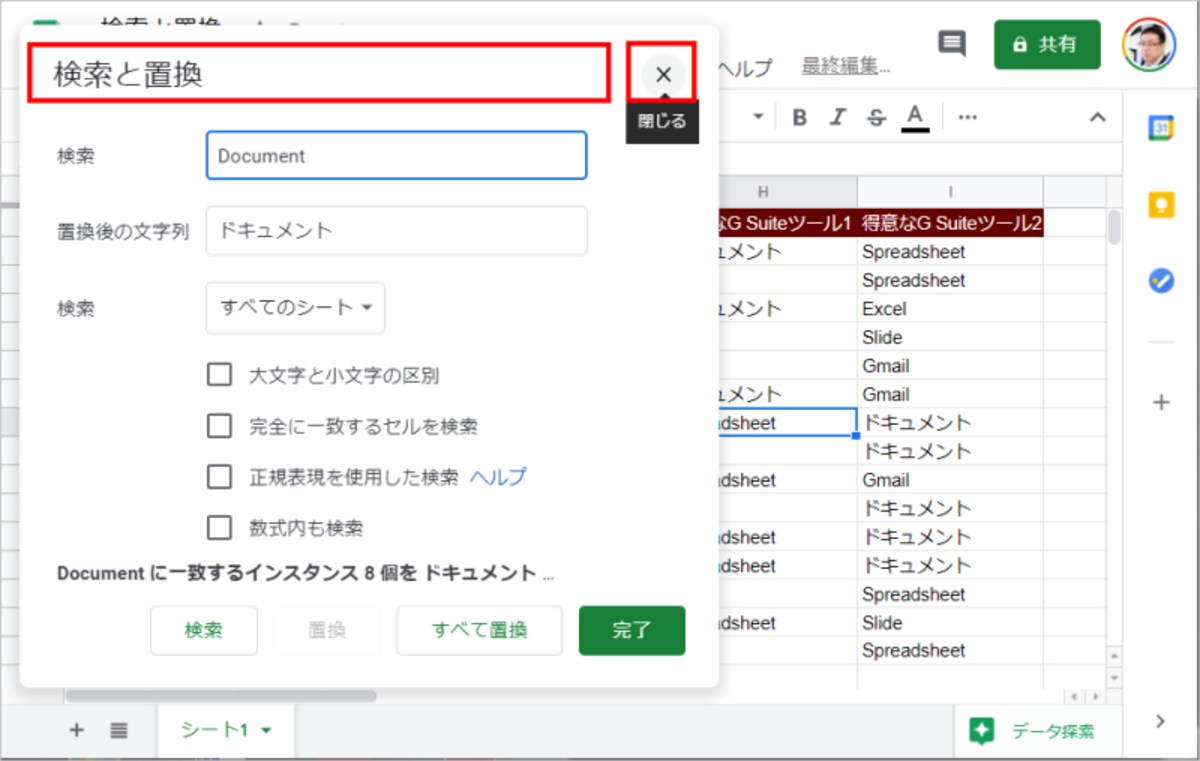The image size is (1200, 761).
Task: Enable 正規表現を使用した検索 checkbox
Action: [x=219, y=477]
